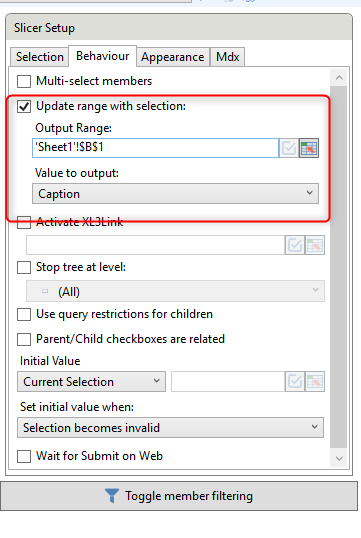Open the Stop tree at level (All) dropdown

175,291
